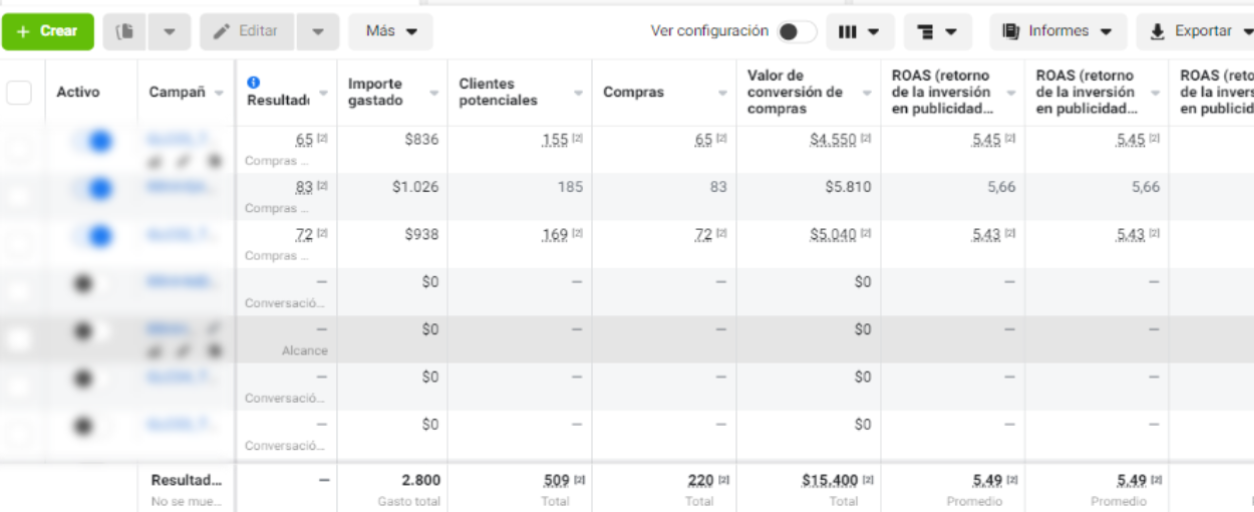Click the duplicate campaign icon
Image resolution: width=1254 pixels, height=512 pixels.
click(x=125, y=32)
